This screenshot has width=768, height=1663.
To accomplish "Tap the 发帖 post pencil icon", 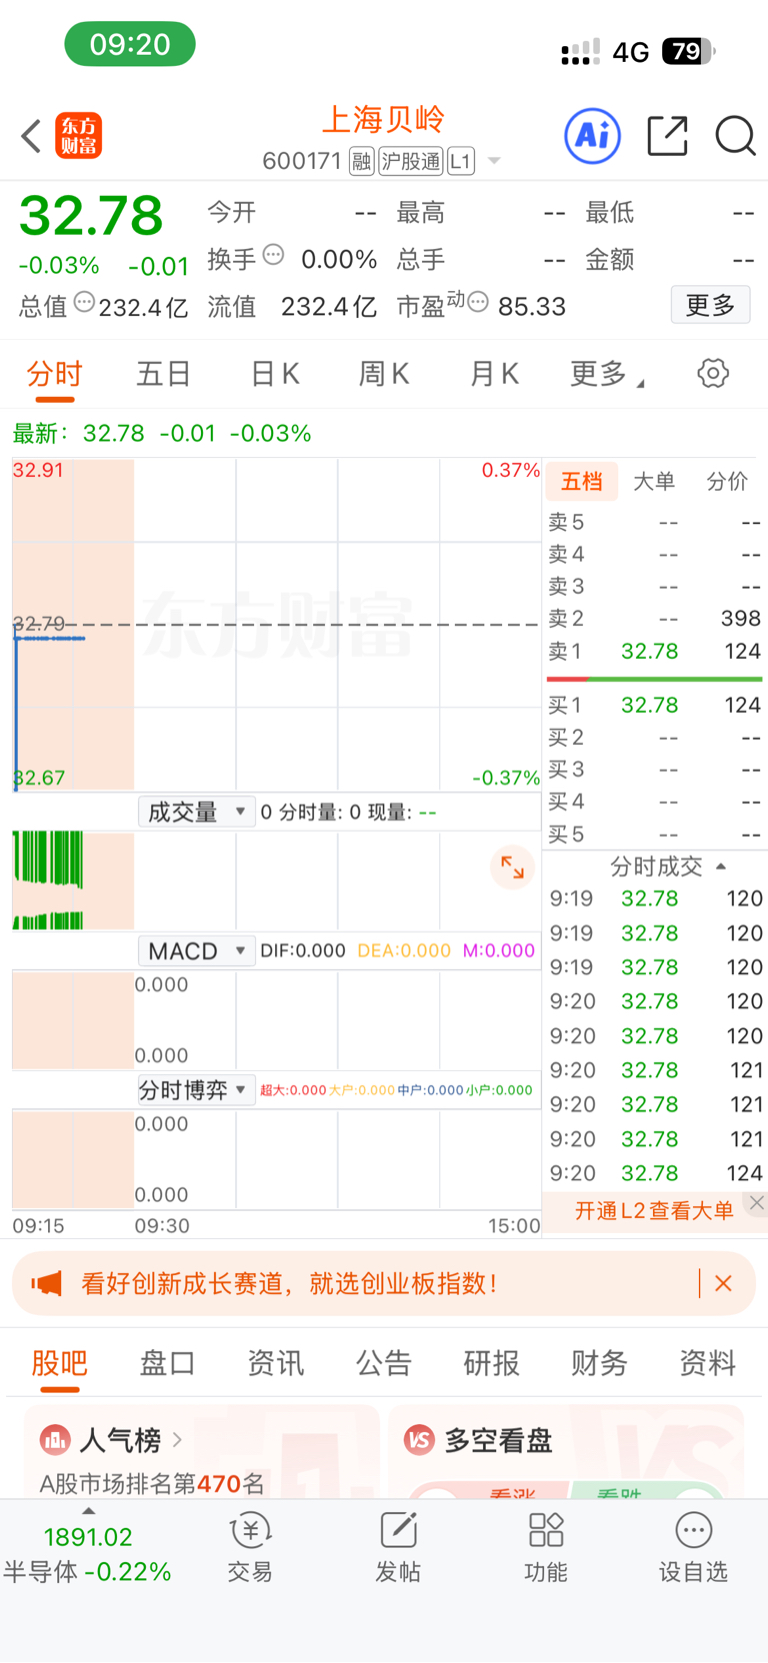I will tap(398, 1547).
